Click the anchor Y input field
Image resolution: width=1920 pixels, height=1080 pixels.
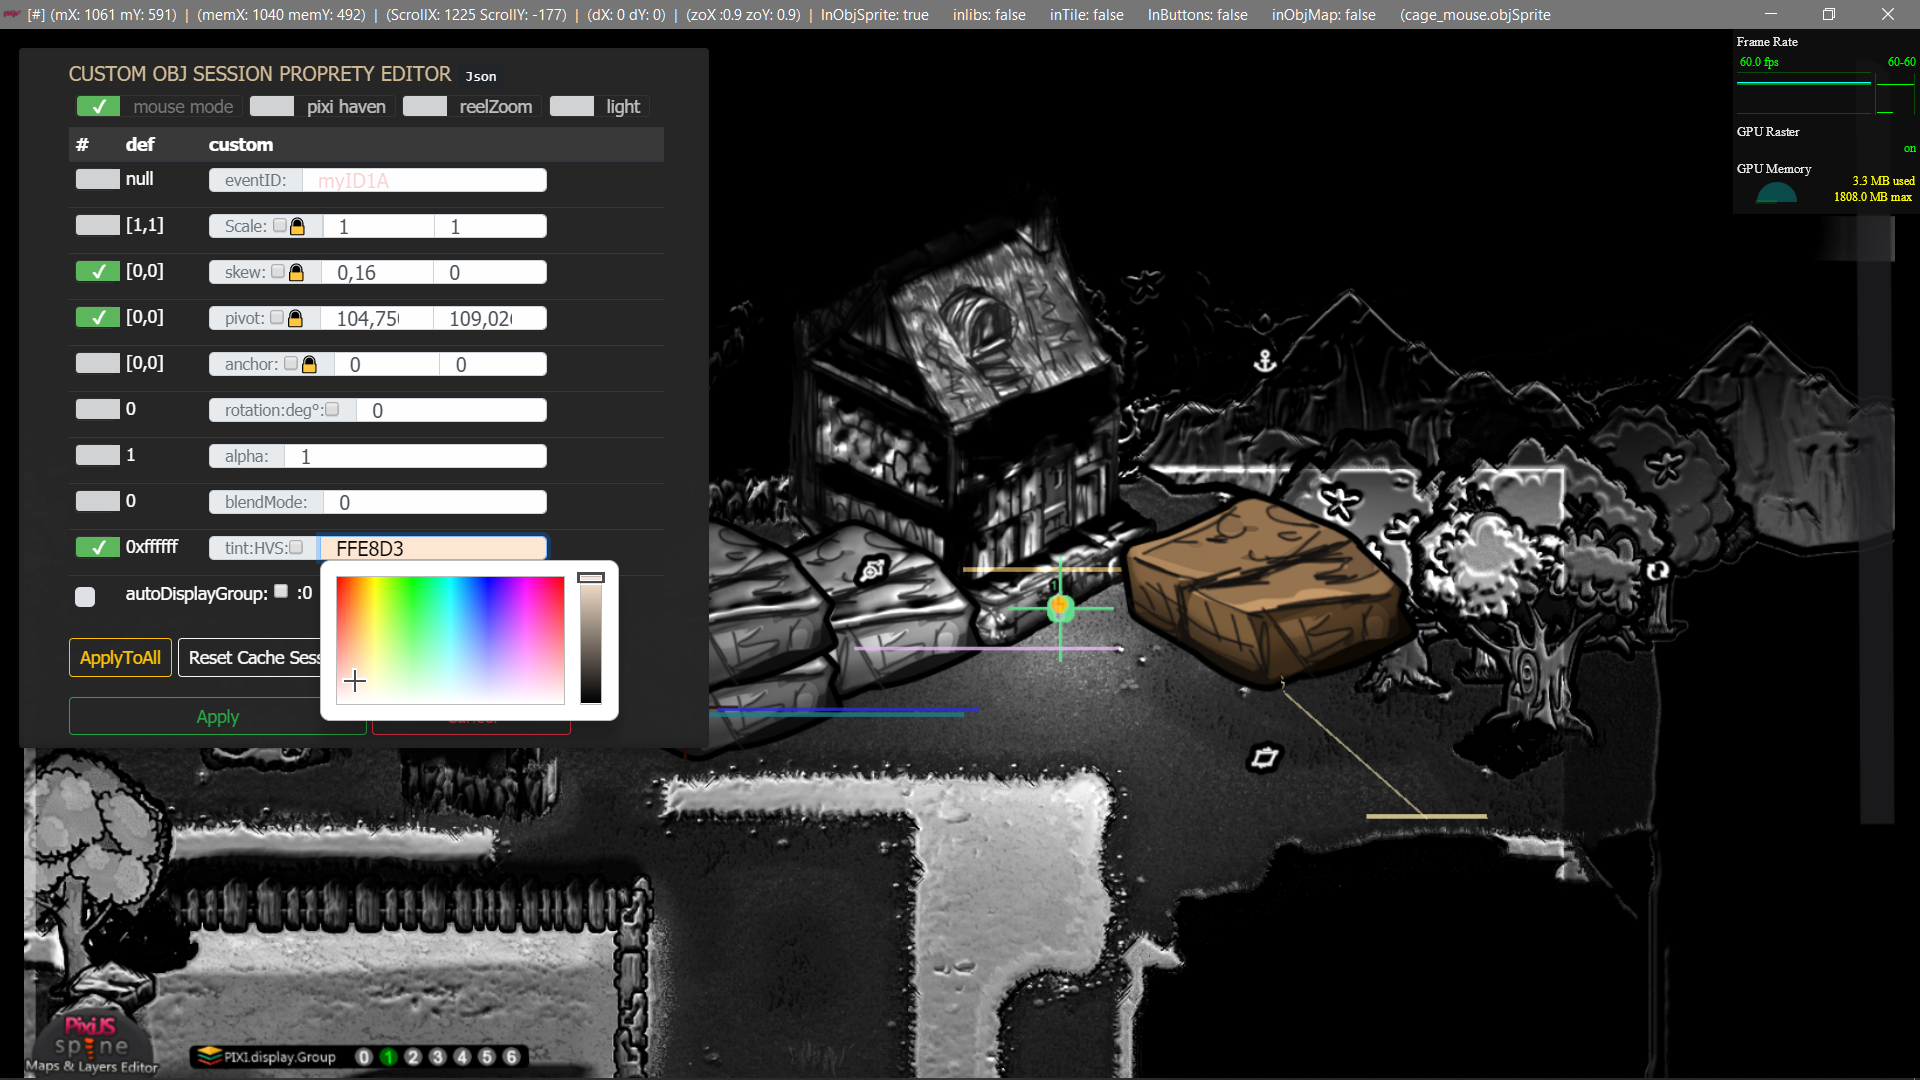click(x=492, y=365)
